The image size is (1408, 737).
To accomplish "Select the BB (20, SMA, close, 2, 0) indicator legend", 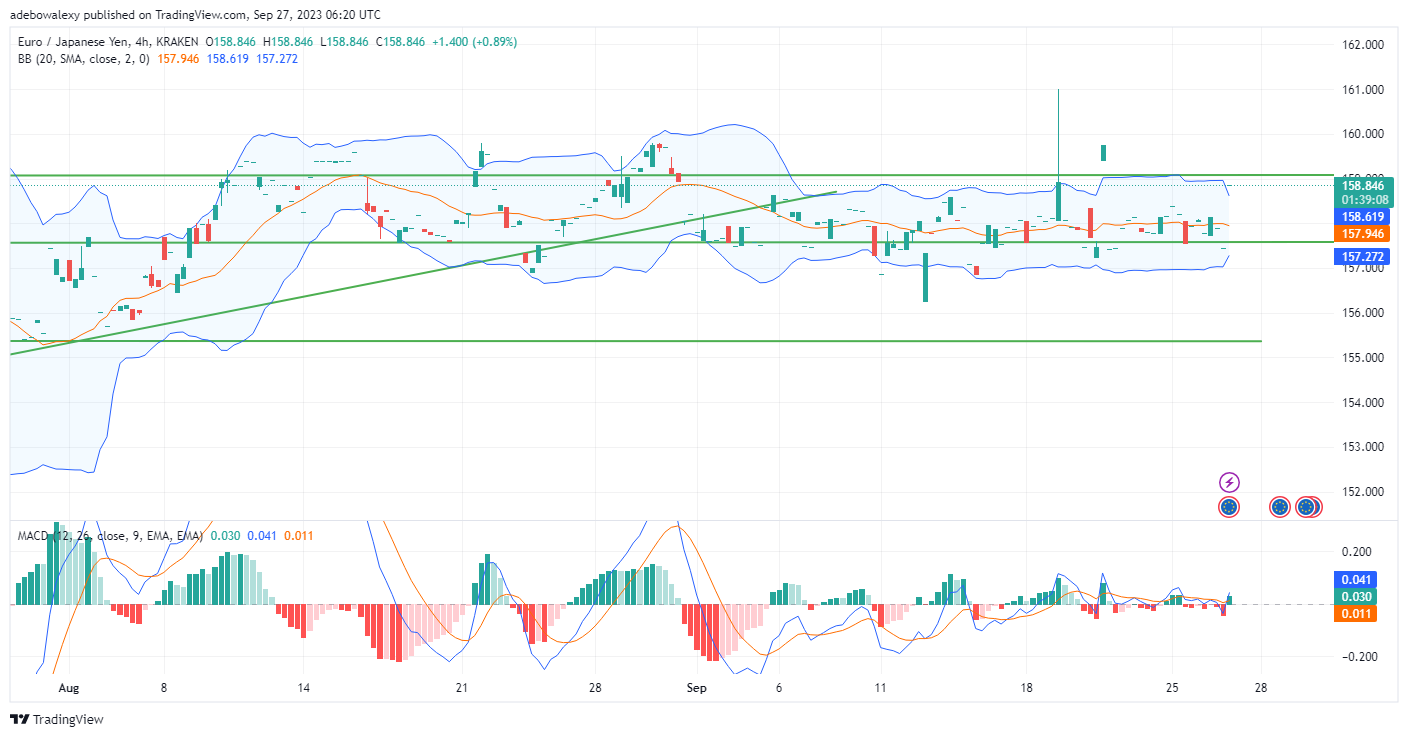I will [84, 59].
